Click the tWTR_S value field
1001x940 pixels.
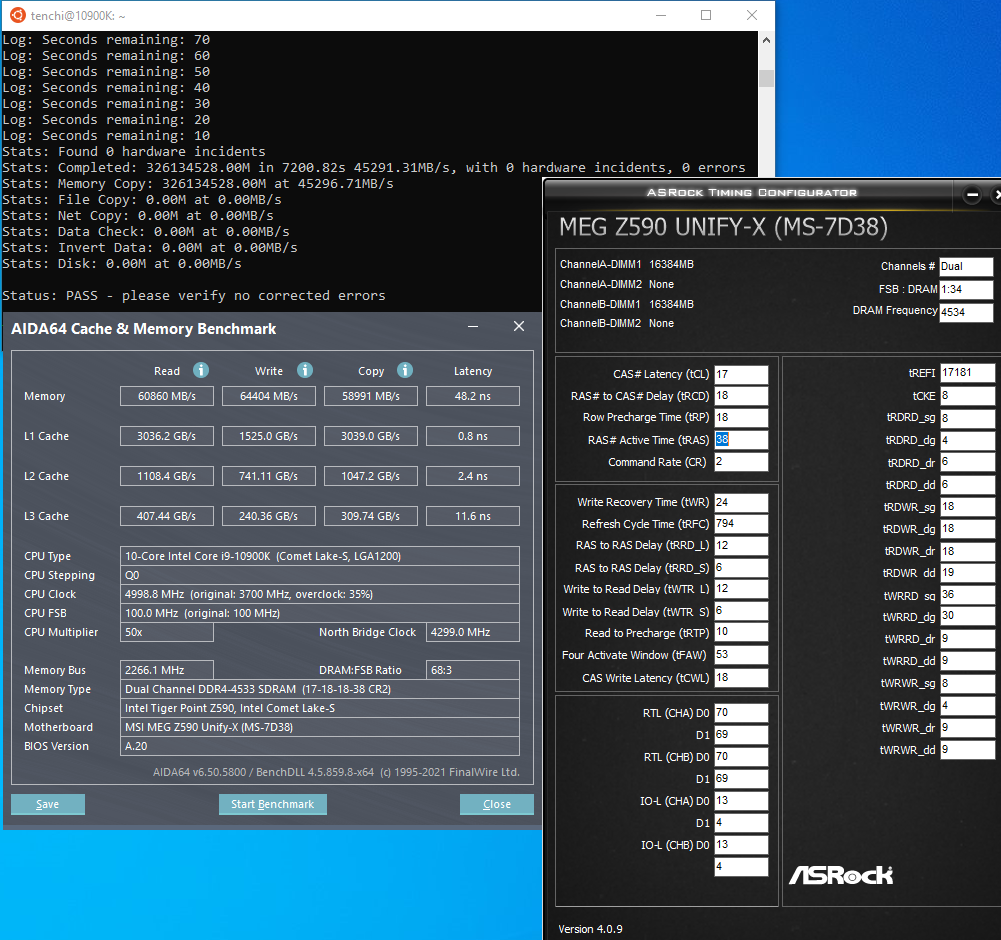741,611
